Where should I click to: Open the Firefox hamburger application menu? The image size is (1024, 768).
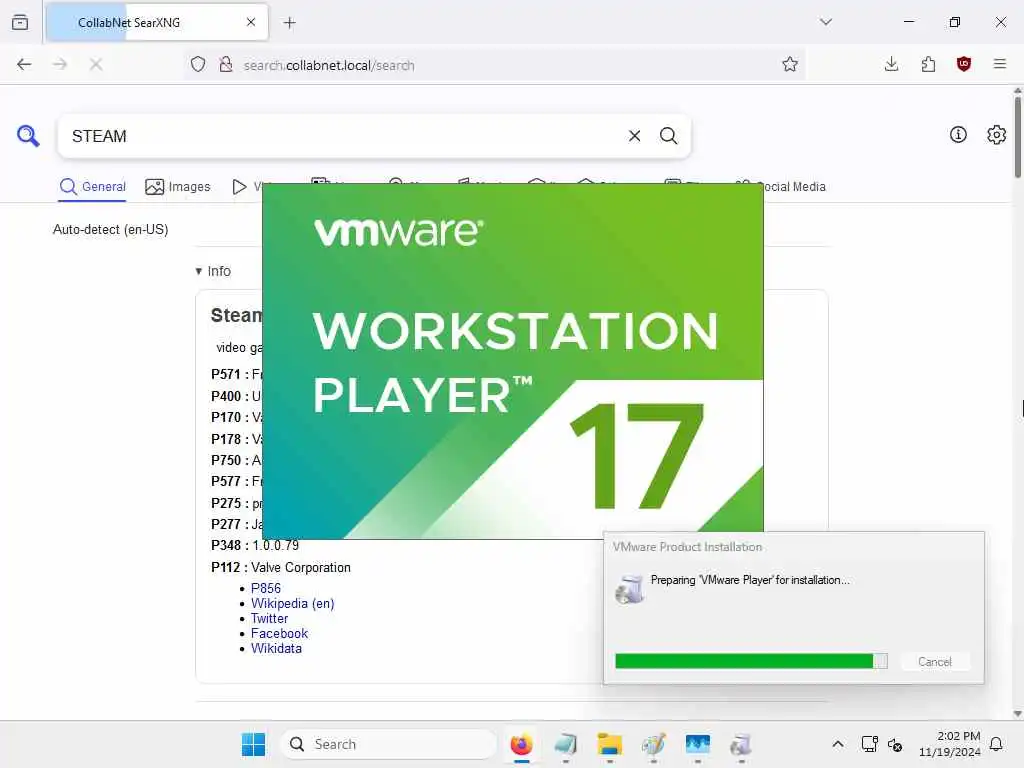[1000, 64]
